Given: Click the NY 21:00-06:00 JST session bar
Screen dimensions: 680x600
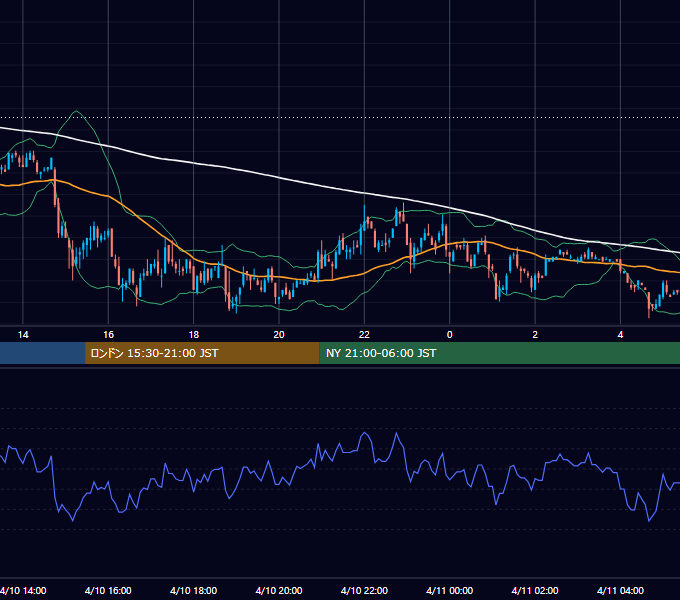Looking at the screenshot, I should pyautogui.click(x=500, y=353).
